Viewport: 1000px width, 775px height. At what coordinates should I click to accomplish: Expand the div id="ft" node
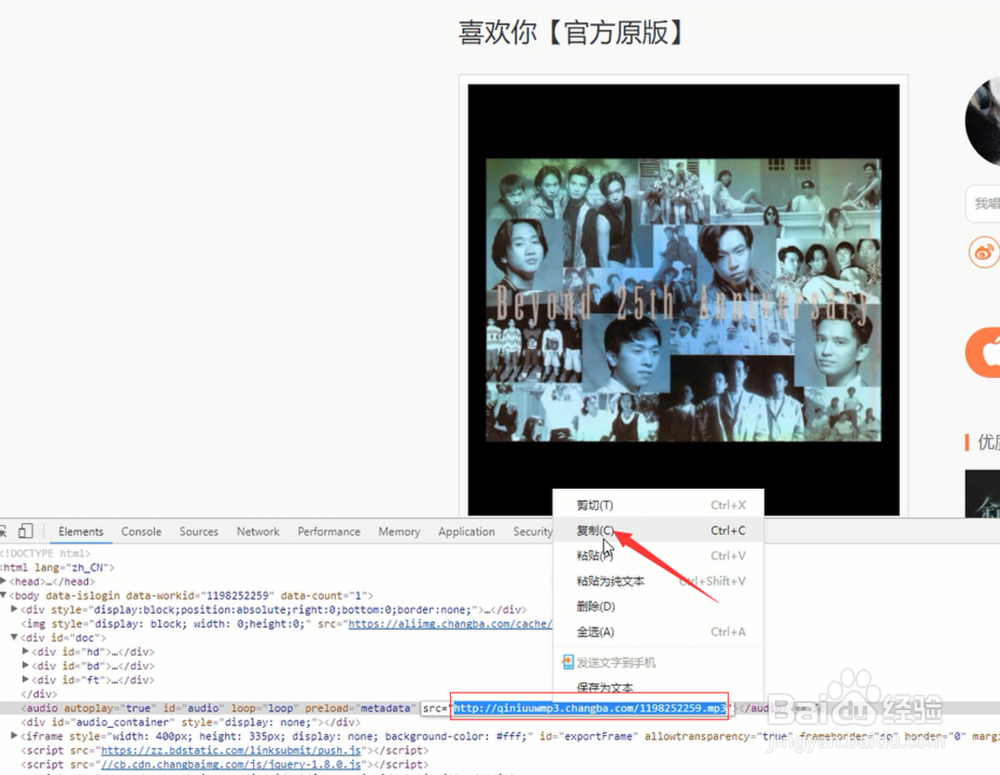tap(26, 679)
